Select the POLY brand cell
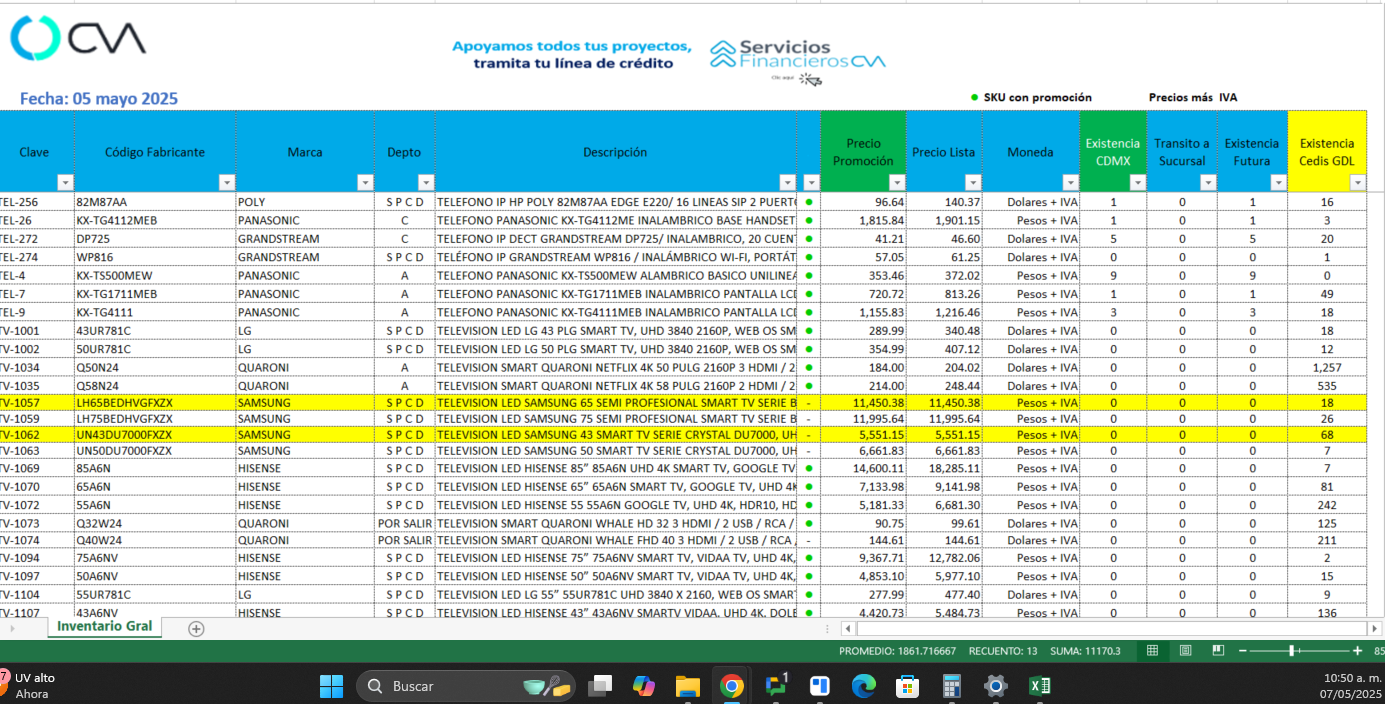The width and height of the screenshot is (1385, 704). [305, 202]
